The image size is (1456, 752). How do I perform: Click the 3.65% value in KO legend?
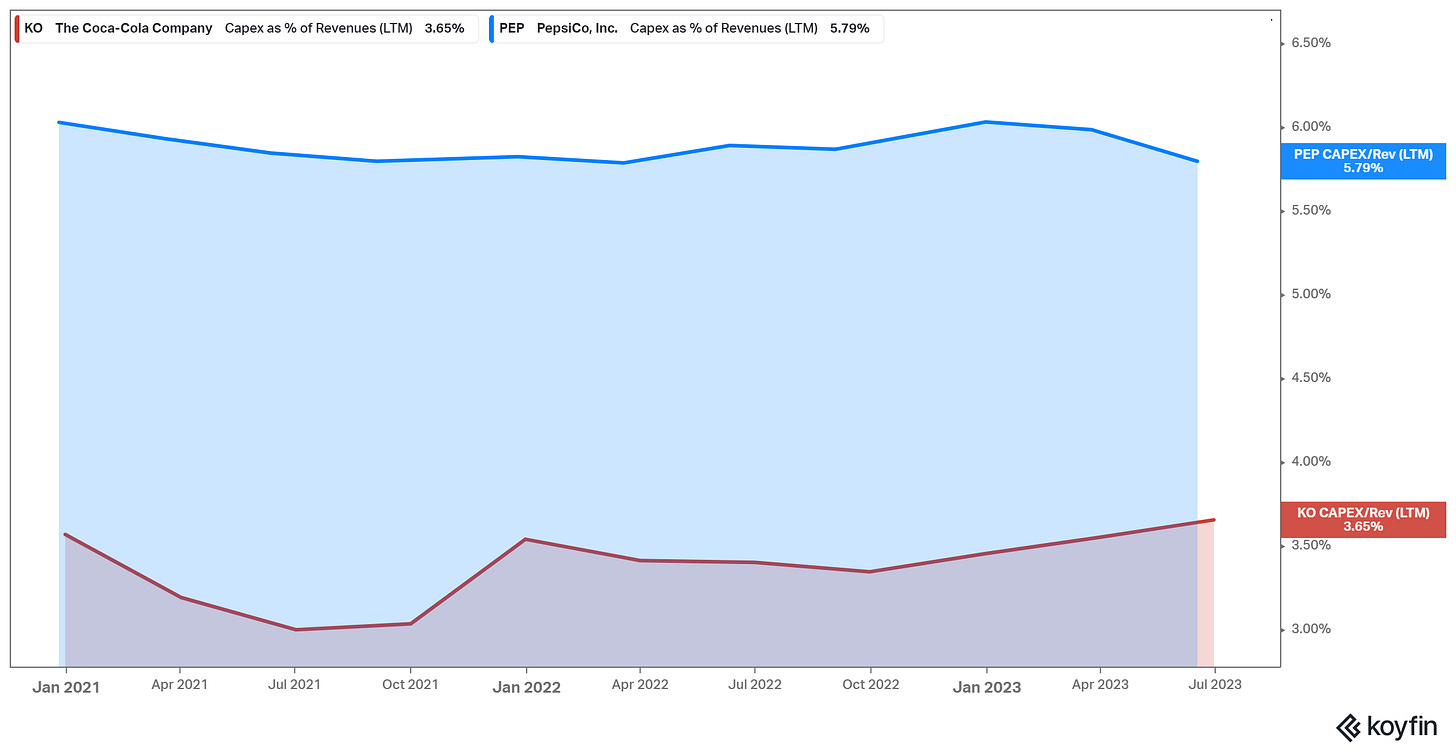pos(444,28)
